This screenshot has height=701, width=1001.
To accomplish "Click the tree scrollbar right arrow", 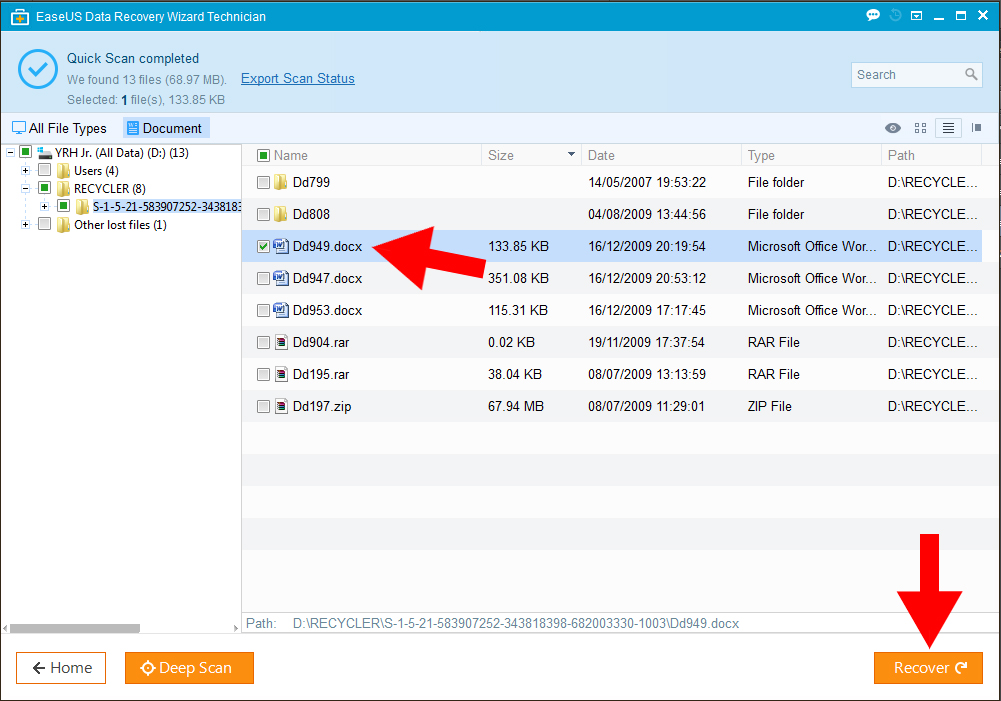I will click(236, 628).
